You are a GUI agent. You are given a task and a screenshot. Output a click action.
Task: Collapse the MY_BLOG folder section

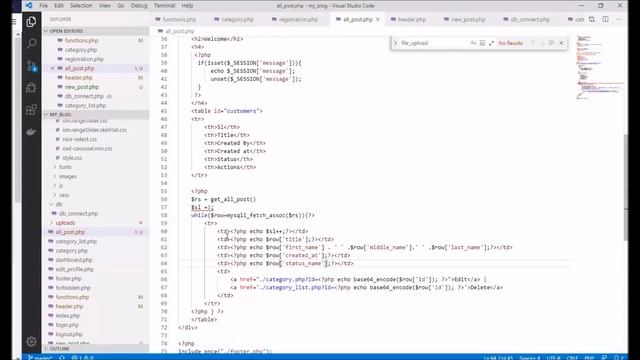[x=96, y=115]
